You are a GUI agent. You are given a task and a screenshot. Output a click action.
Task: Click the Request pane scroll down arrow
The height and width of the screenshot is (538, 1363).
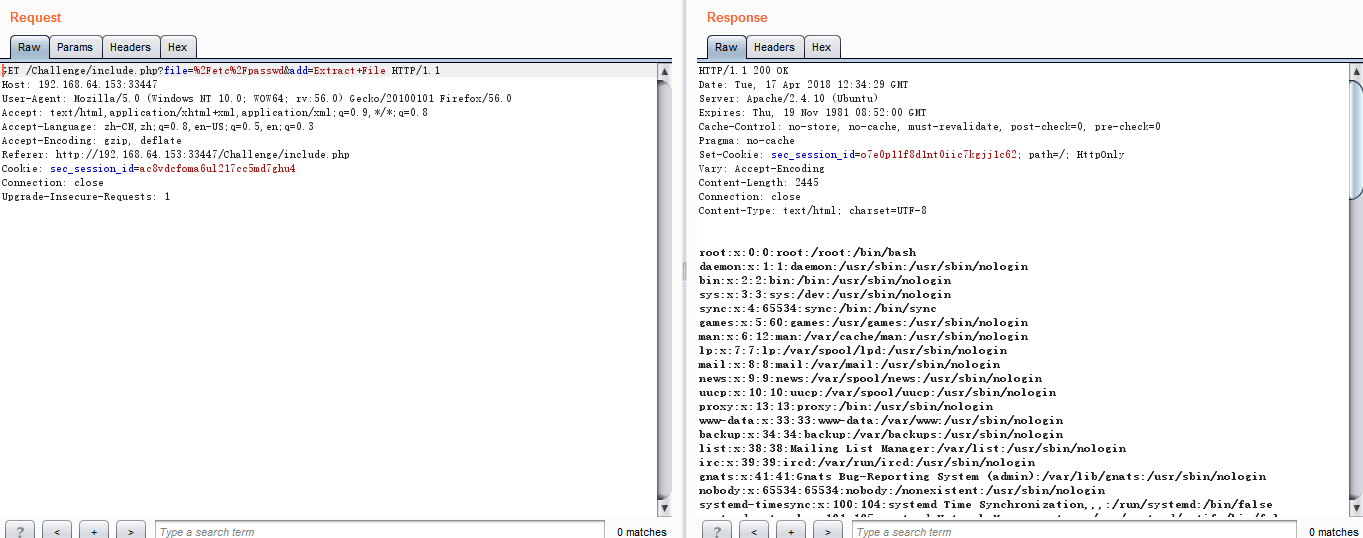click(664, 508)
